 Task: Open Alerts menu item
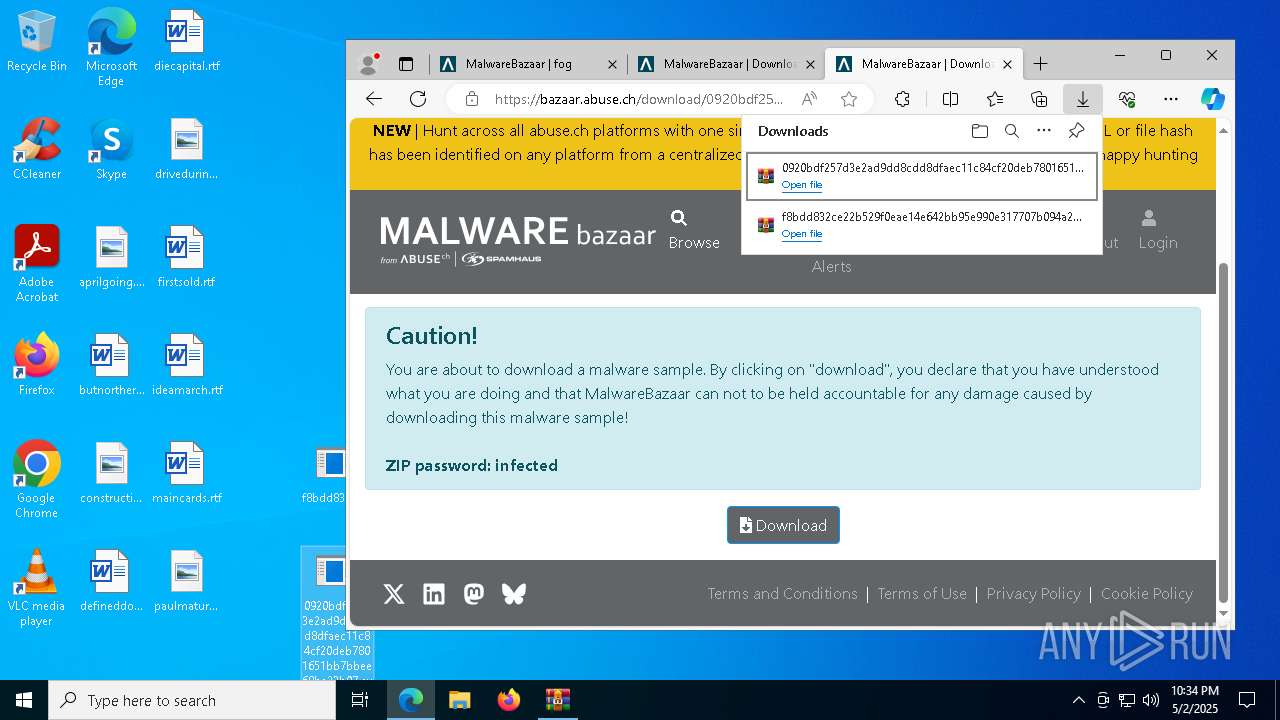point(832,266)
